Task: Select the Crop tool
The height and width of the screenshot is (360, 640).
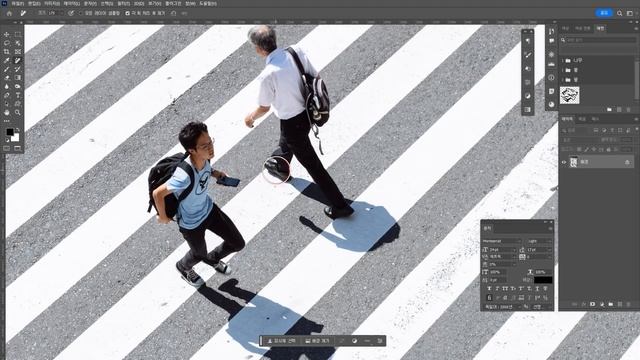Action: (7, 52)
